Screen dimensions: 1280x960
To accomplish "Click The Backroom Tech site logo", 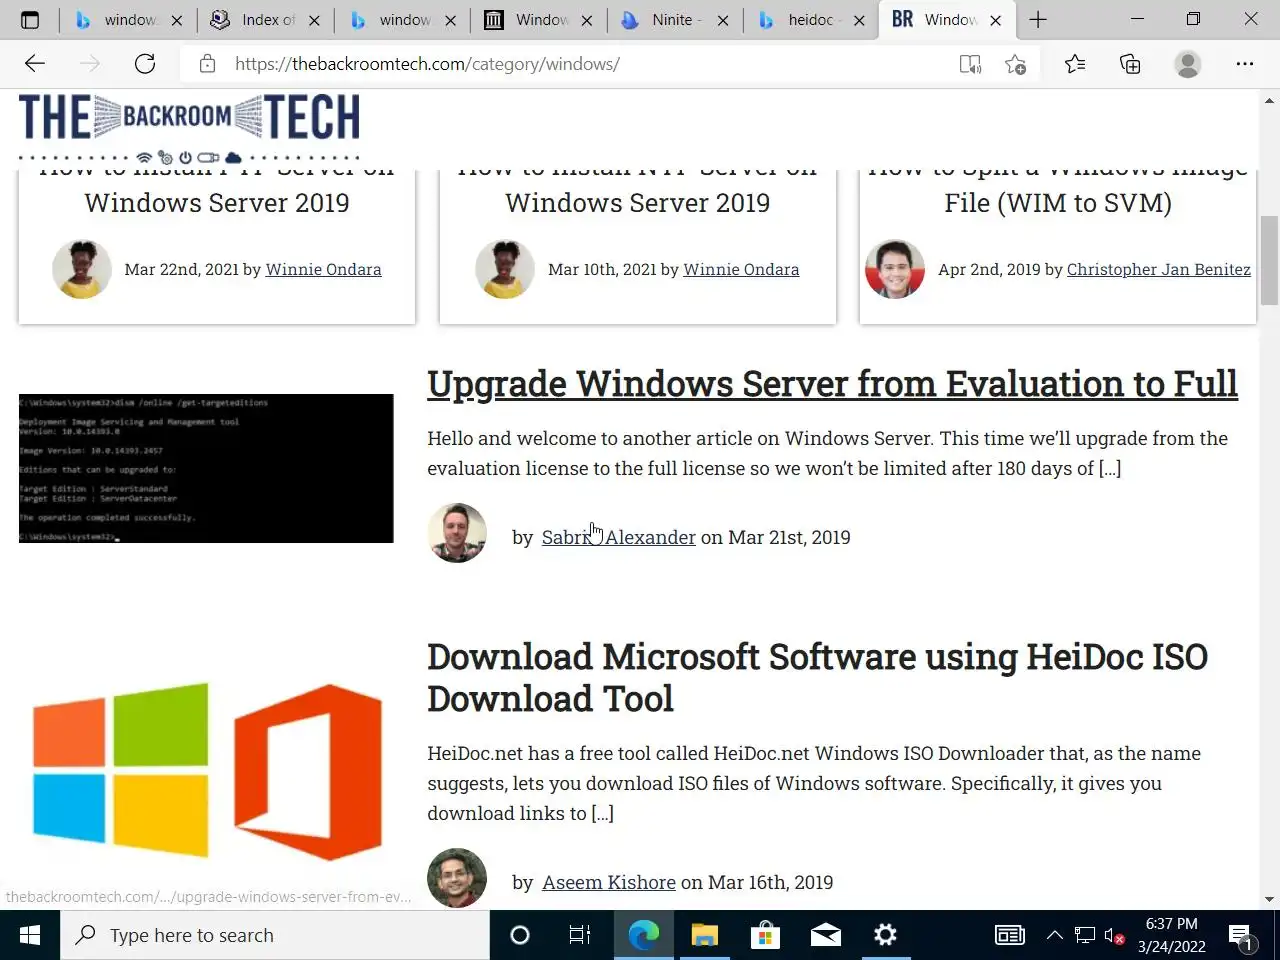I will tap(189, 128).
